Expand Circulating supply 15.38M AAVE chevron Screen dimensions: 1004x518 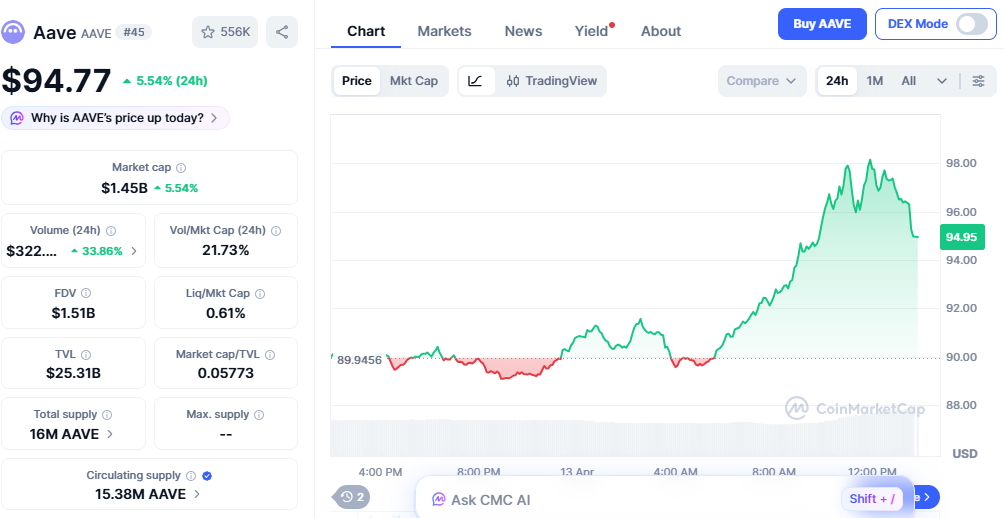pos(197,494)
